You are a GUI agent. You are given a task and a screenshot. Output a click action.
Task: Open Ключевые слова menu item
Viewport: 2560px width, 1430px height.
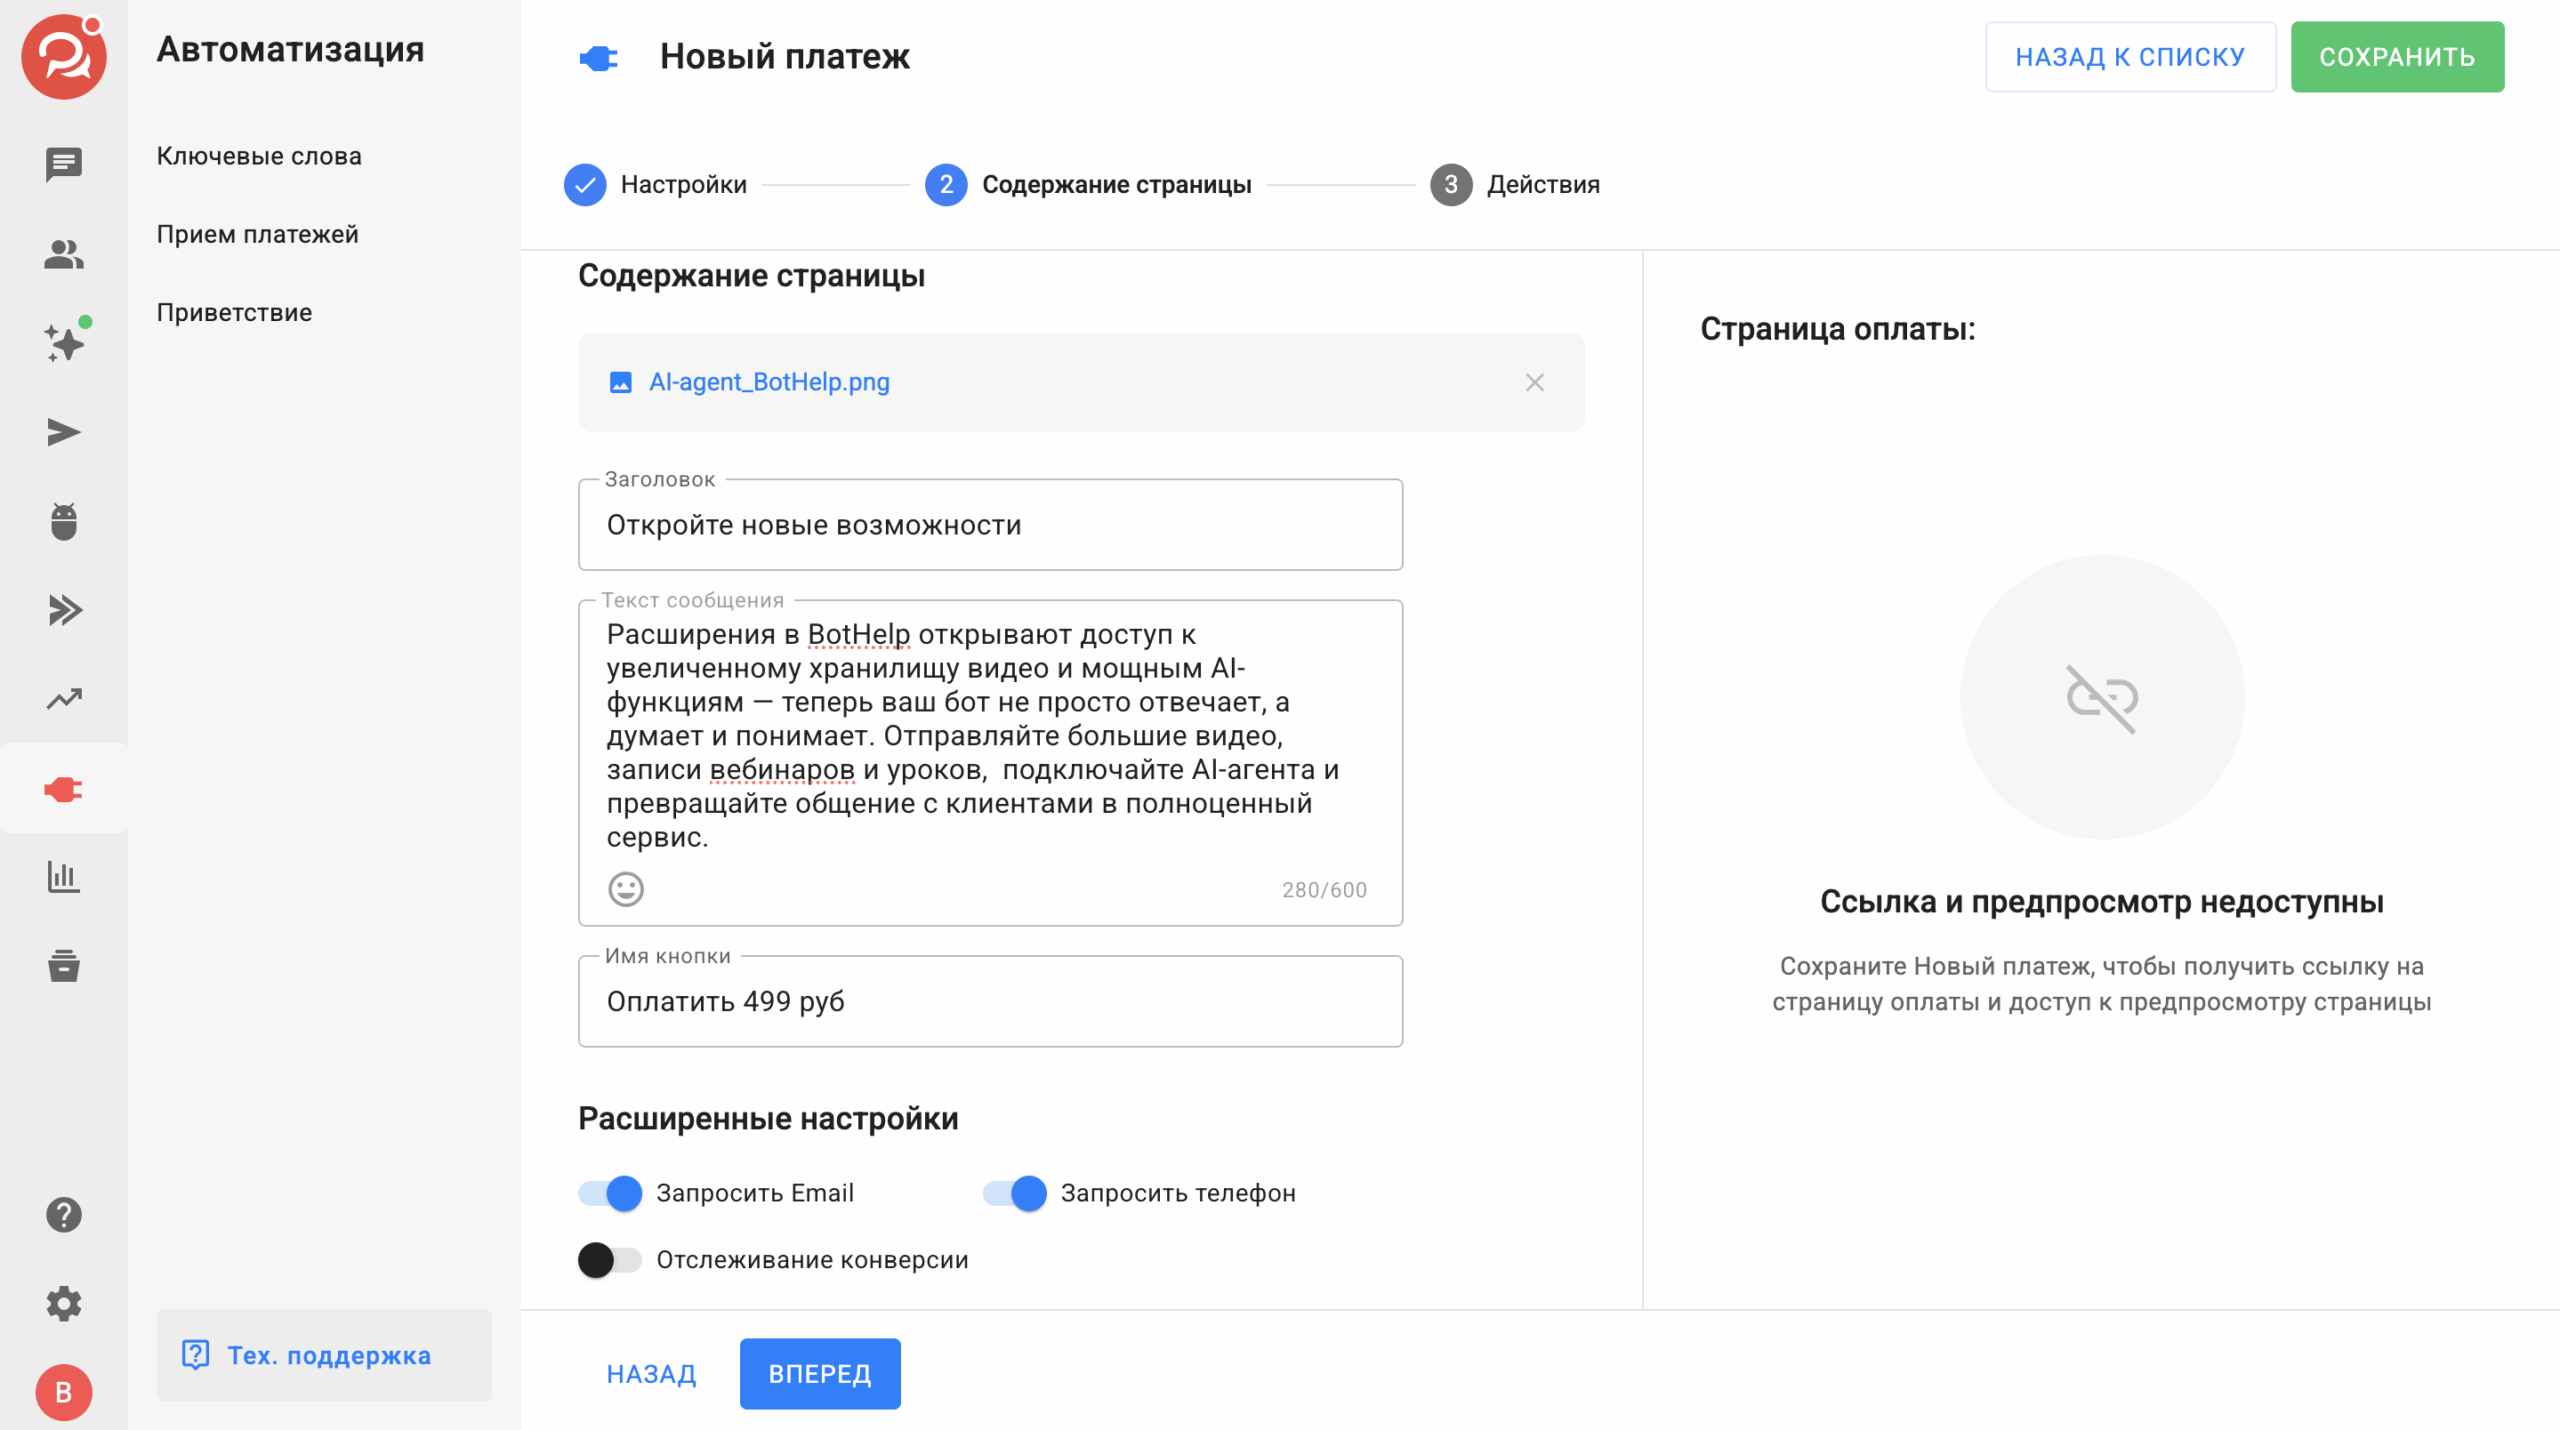pyautogui.click(x=259, y=156)
